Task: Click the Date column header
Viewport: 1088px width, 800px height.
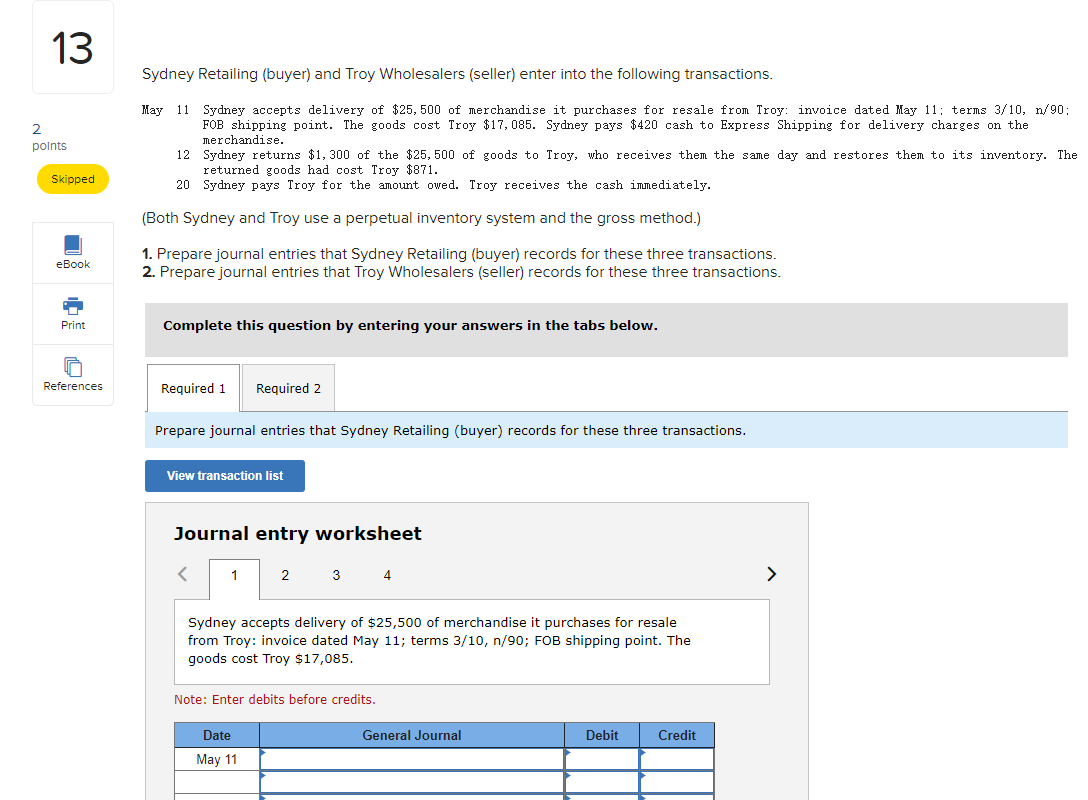Action: tap(216, 735)
